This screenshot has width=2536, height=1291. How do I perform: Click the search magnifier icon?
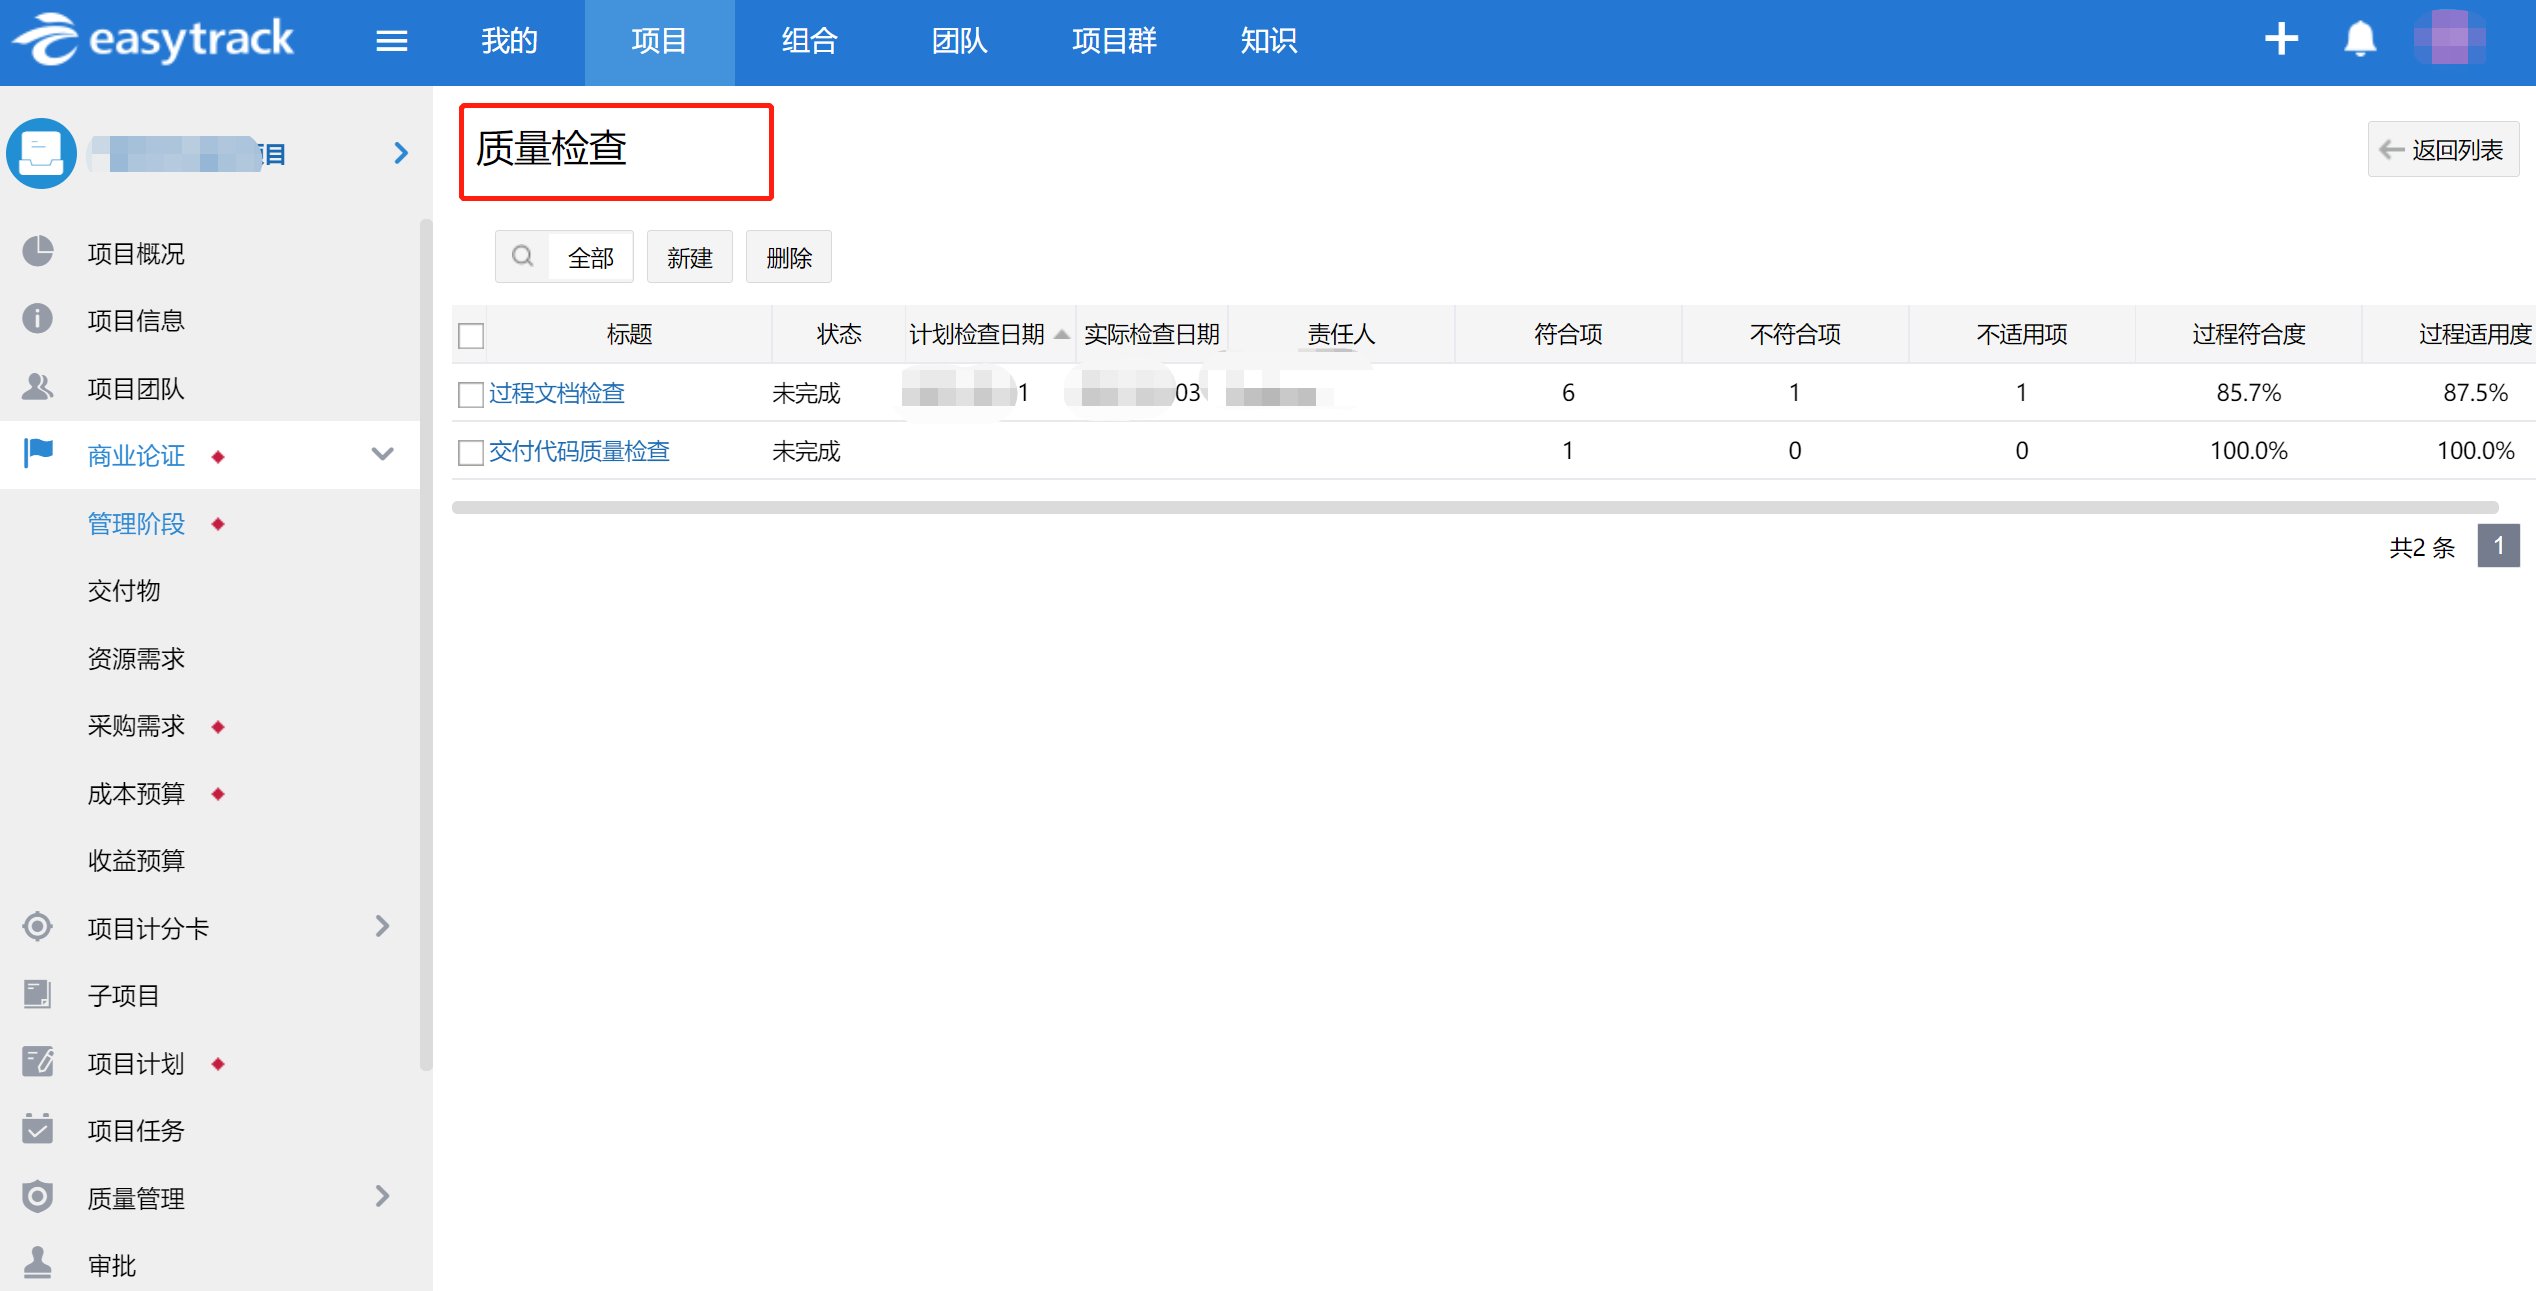(x=522, y=257)
